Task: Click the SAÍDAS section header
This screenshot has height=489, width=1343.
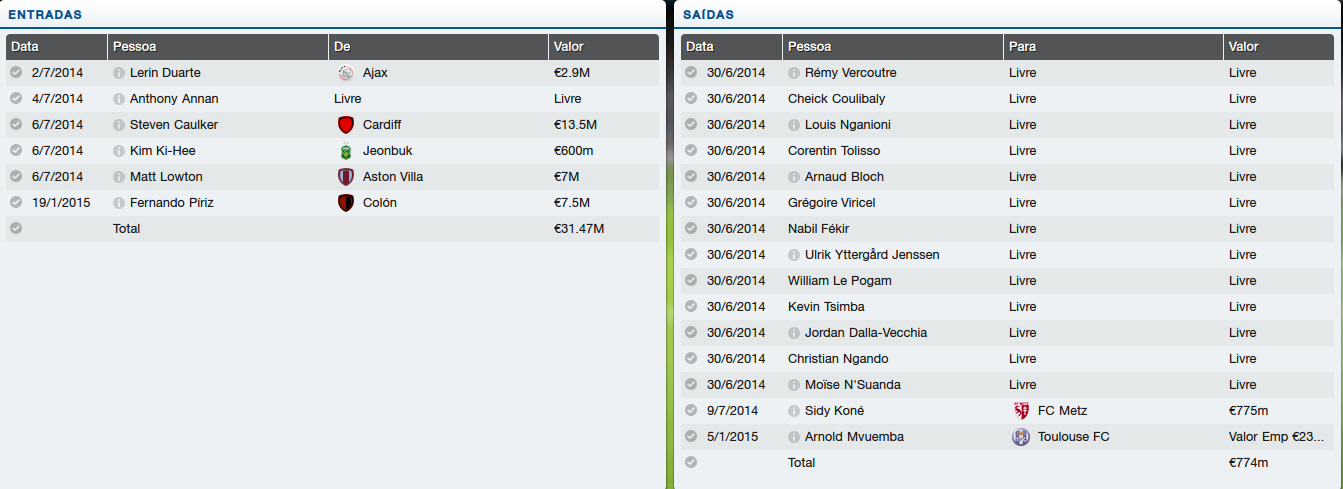Action: 709,15
